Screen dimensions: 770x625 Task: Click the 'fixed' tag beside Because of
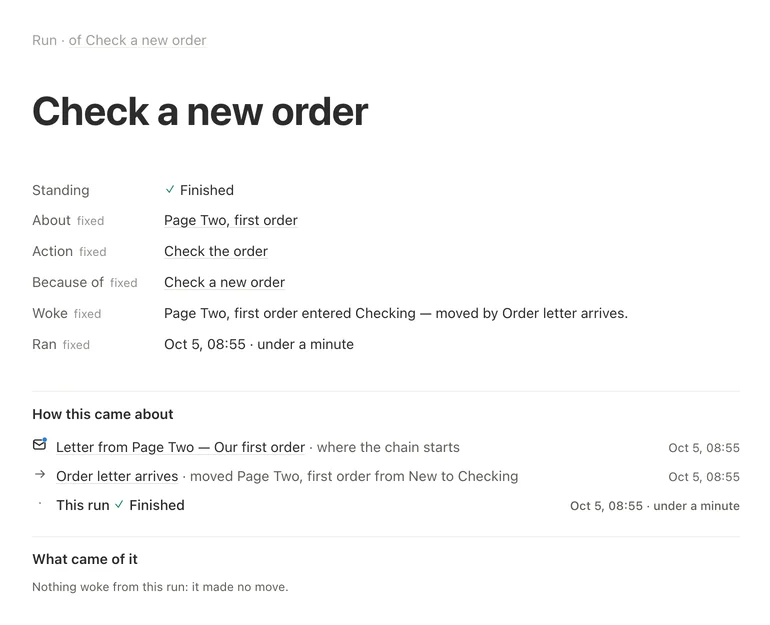[124, 283]
